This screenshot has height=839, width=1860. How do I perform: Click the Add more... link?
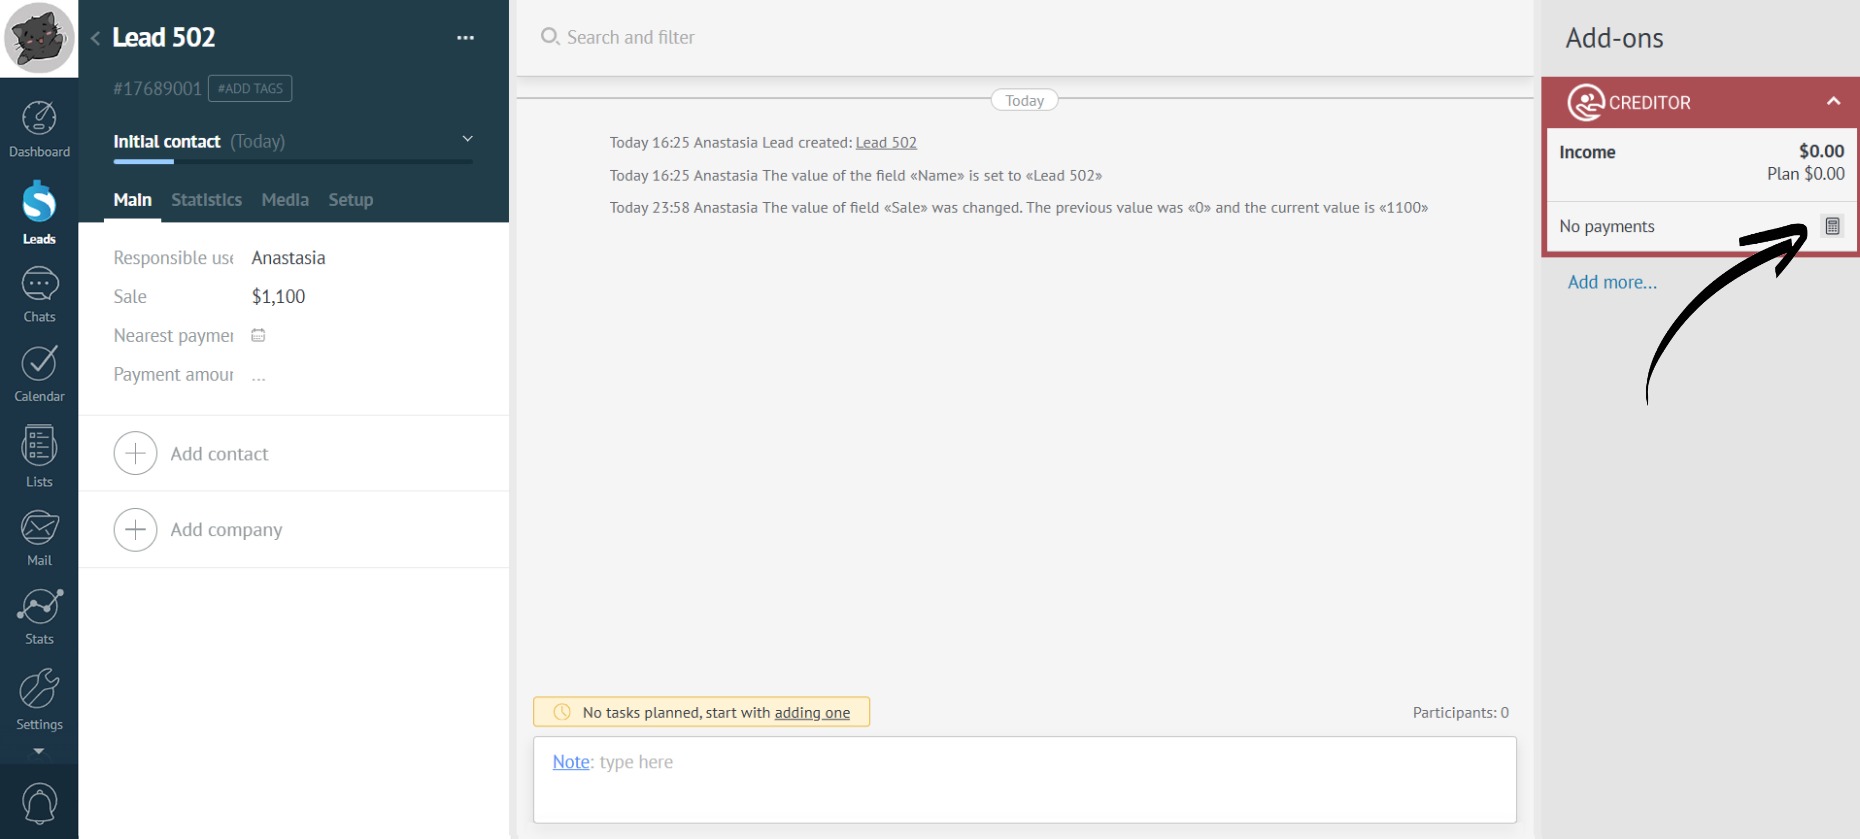coord(1612,282)
